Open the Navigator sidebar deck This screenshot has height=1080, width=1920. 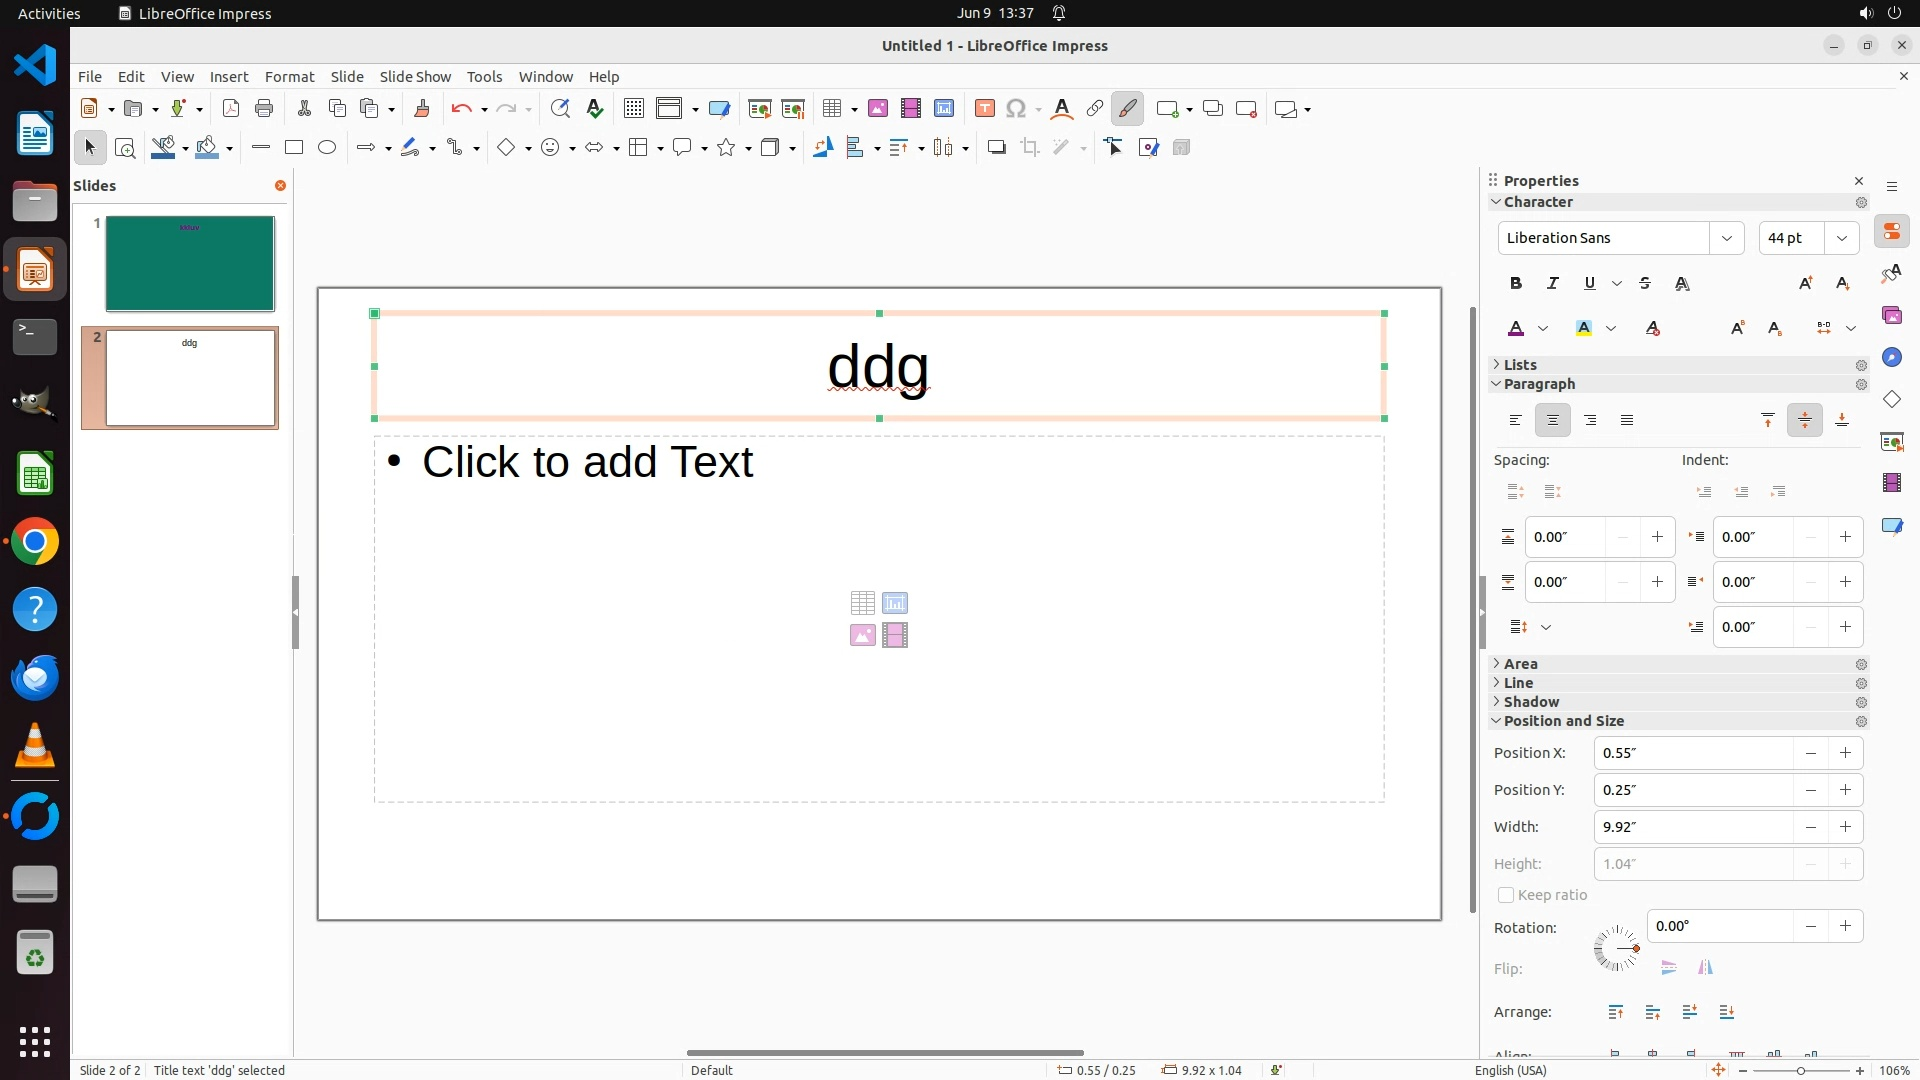1891,357
